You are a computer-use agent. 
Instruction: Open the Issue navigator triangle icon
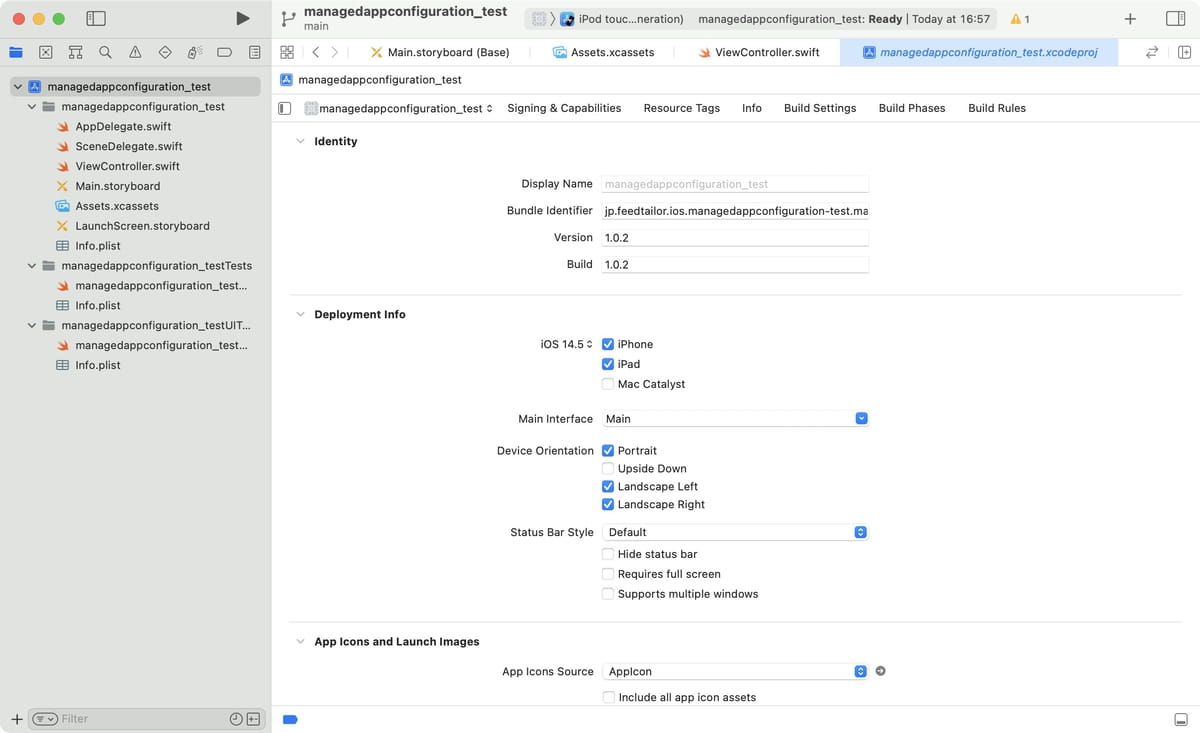(x=135, y=52)
